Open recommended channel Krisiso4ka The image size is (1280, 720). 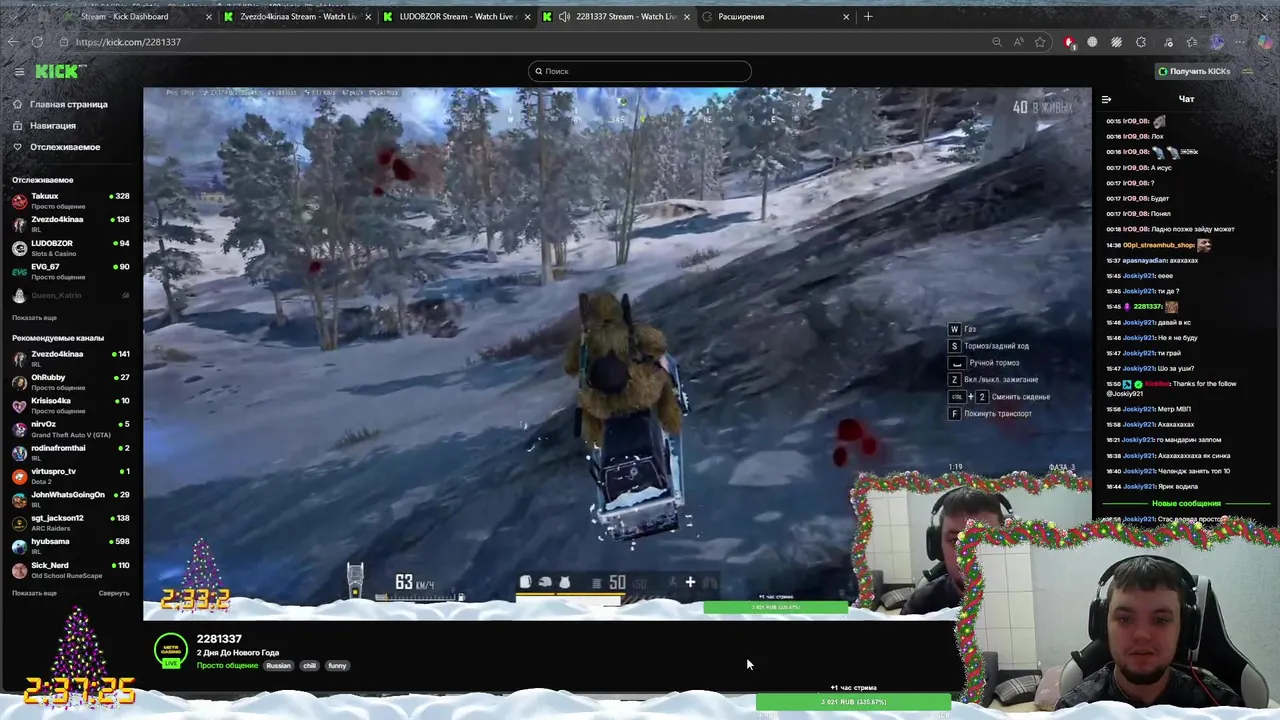[x=70, y=405]
